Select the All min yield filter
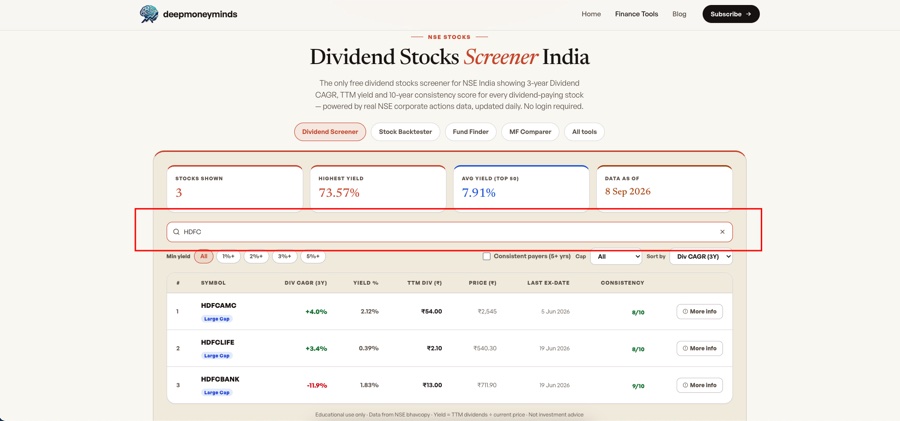Screen dimensions: 900x421 pos(204,256)
